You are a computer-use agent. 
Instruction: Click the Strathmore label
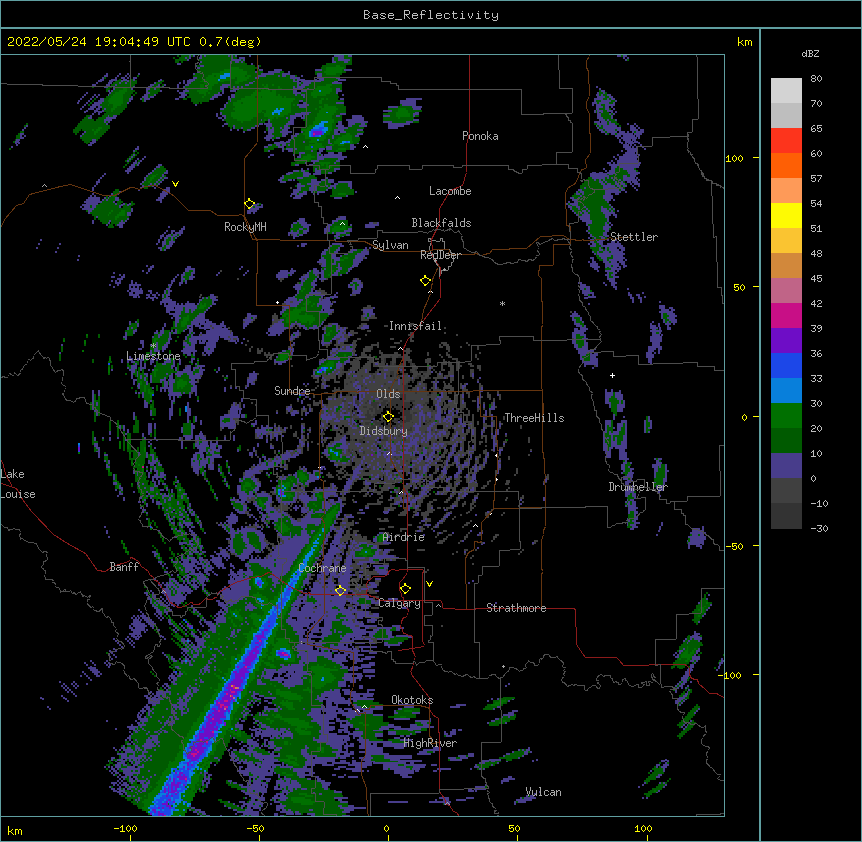tap(516, 608)
